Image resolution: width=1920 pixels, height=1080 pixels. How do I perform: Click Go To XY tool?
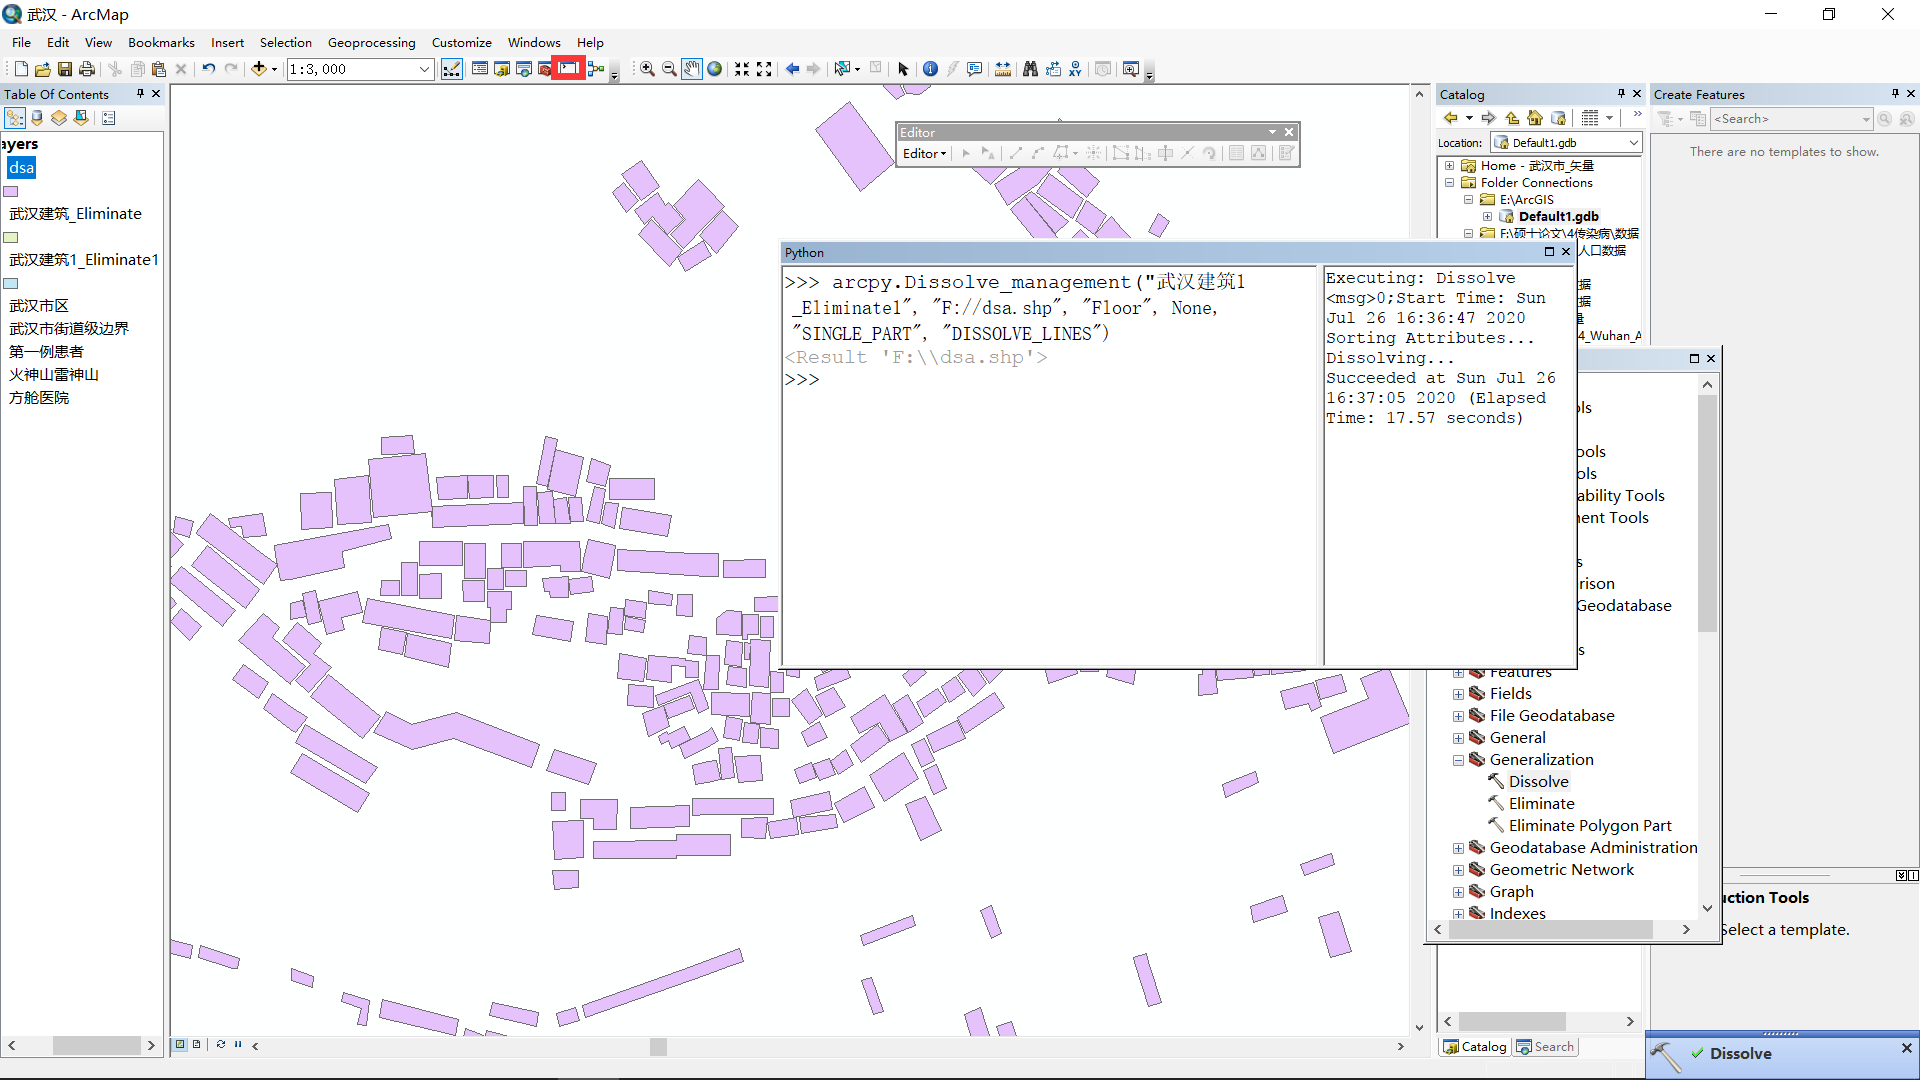1075,69
